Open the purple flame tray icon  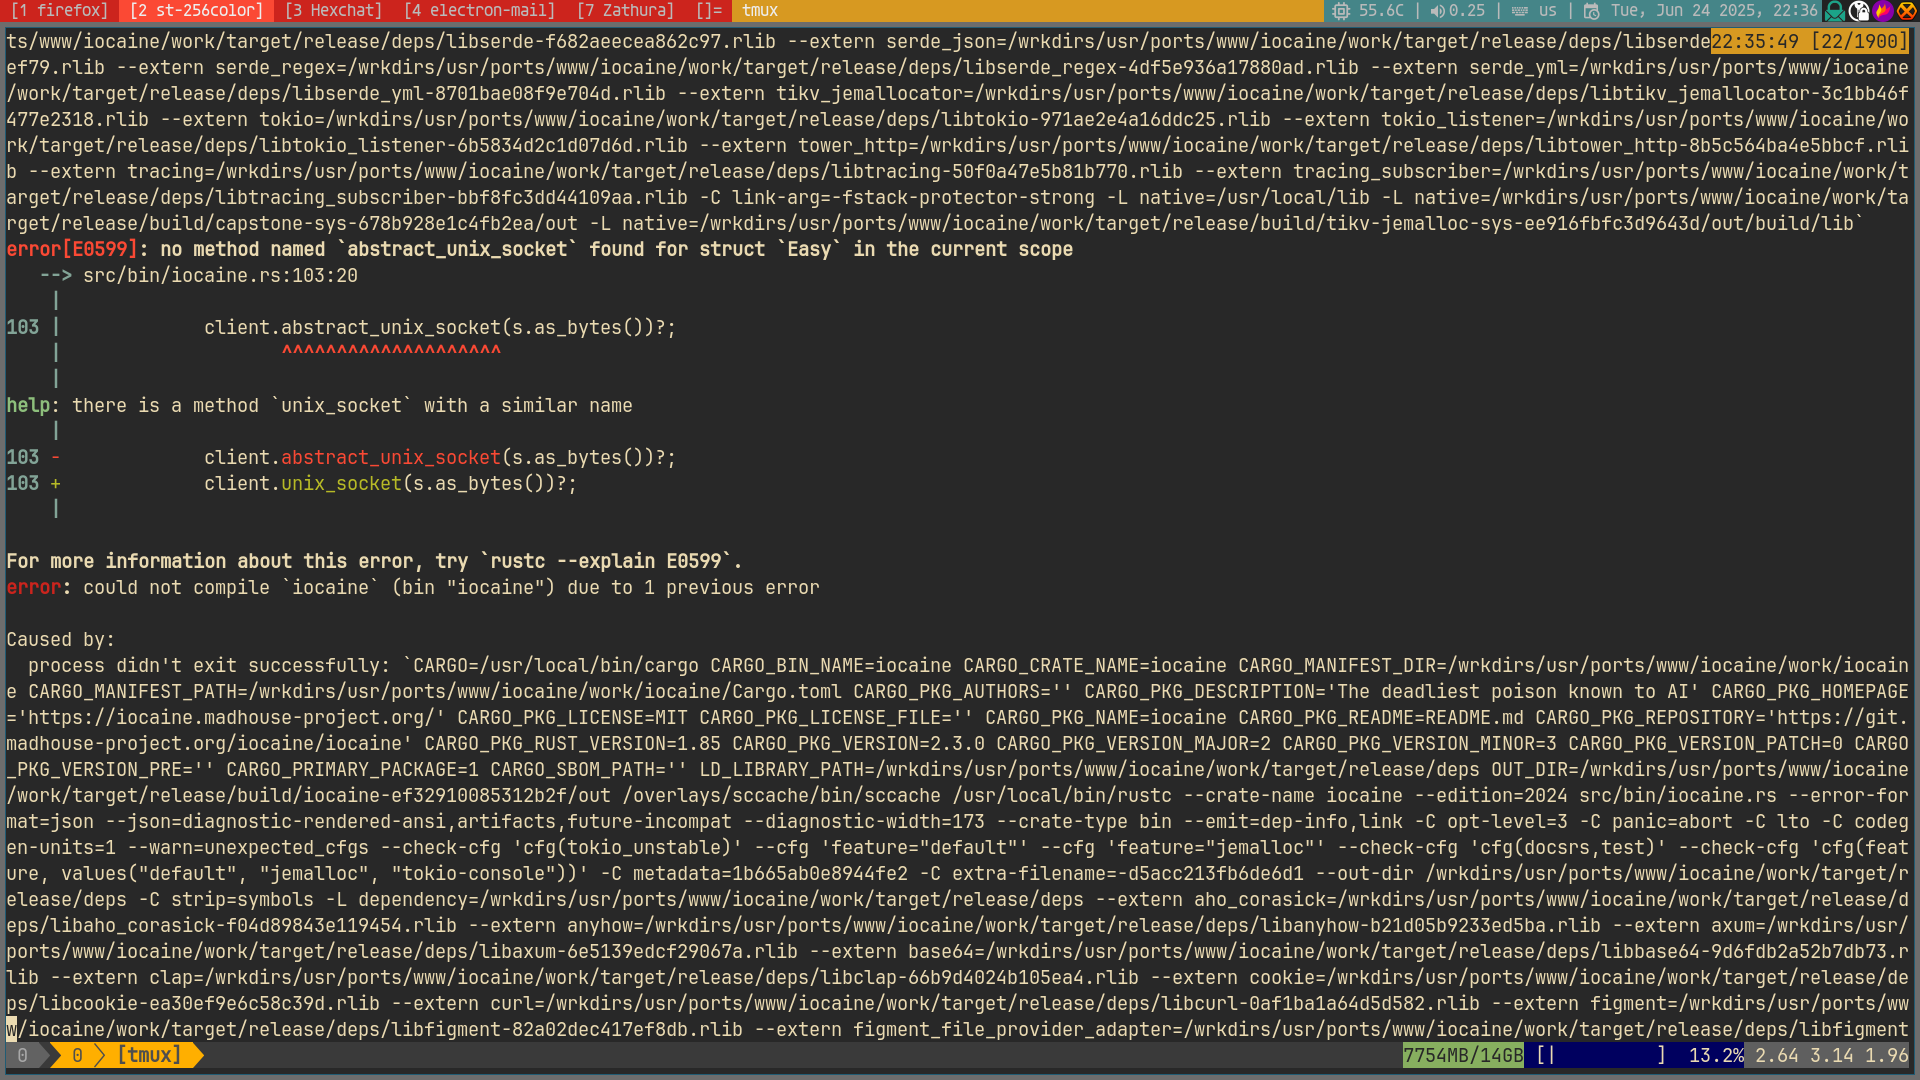coord(1883,11)
